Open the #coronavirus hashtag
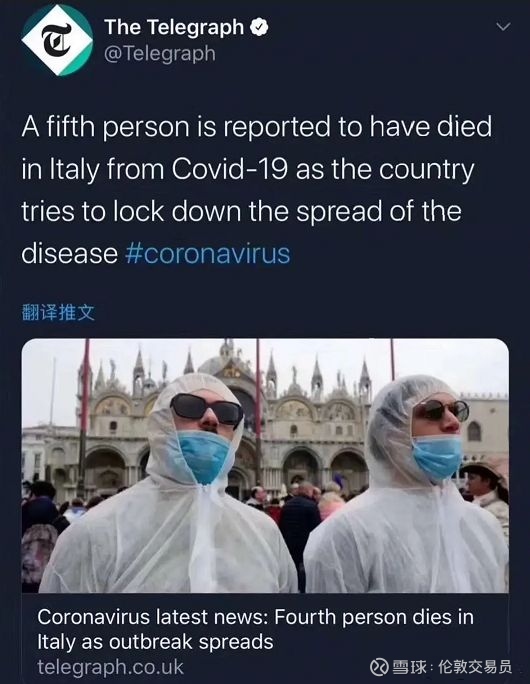This screenshot has width=530, height=684. pyautogui.click(x=208, y=253)
